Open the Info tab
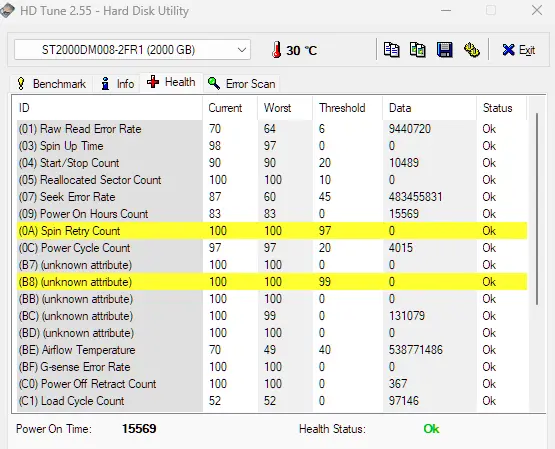The height and width of the screenshot is (449, 555). [x=117, y=84]
